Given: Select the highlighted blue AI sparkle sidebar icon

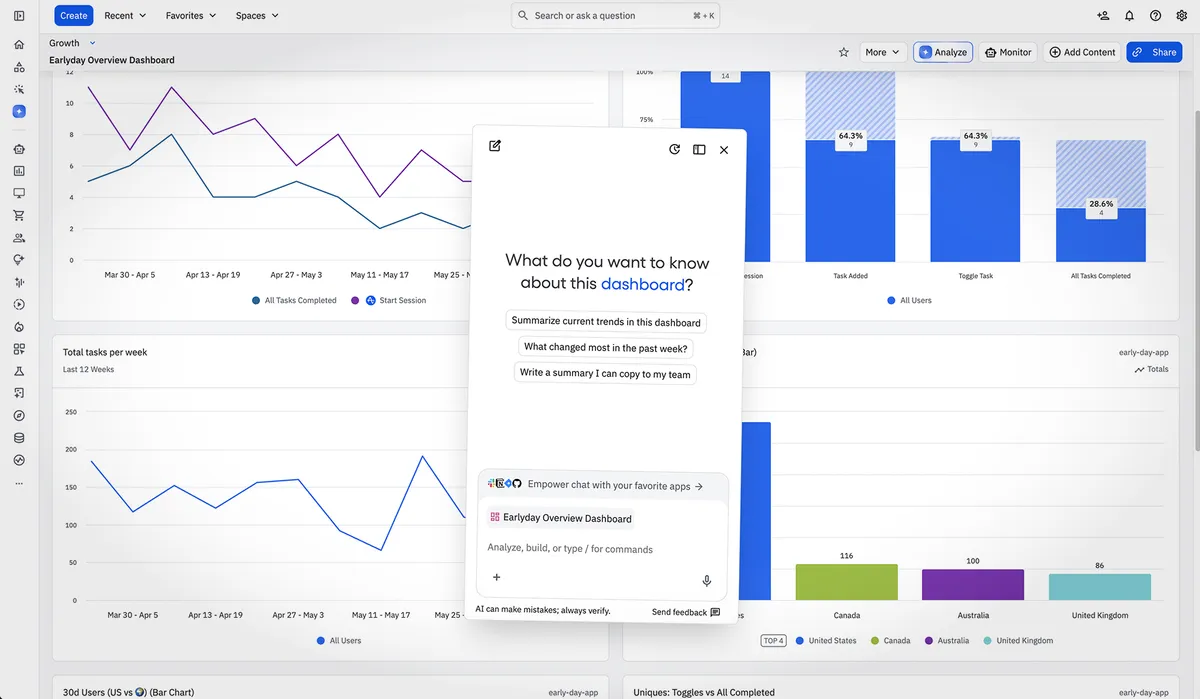Looking at the screenshot, I should click(19, 112).
